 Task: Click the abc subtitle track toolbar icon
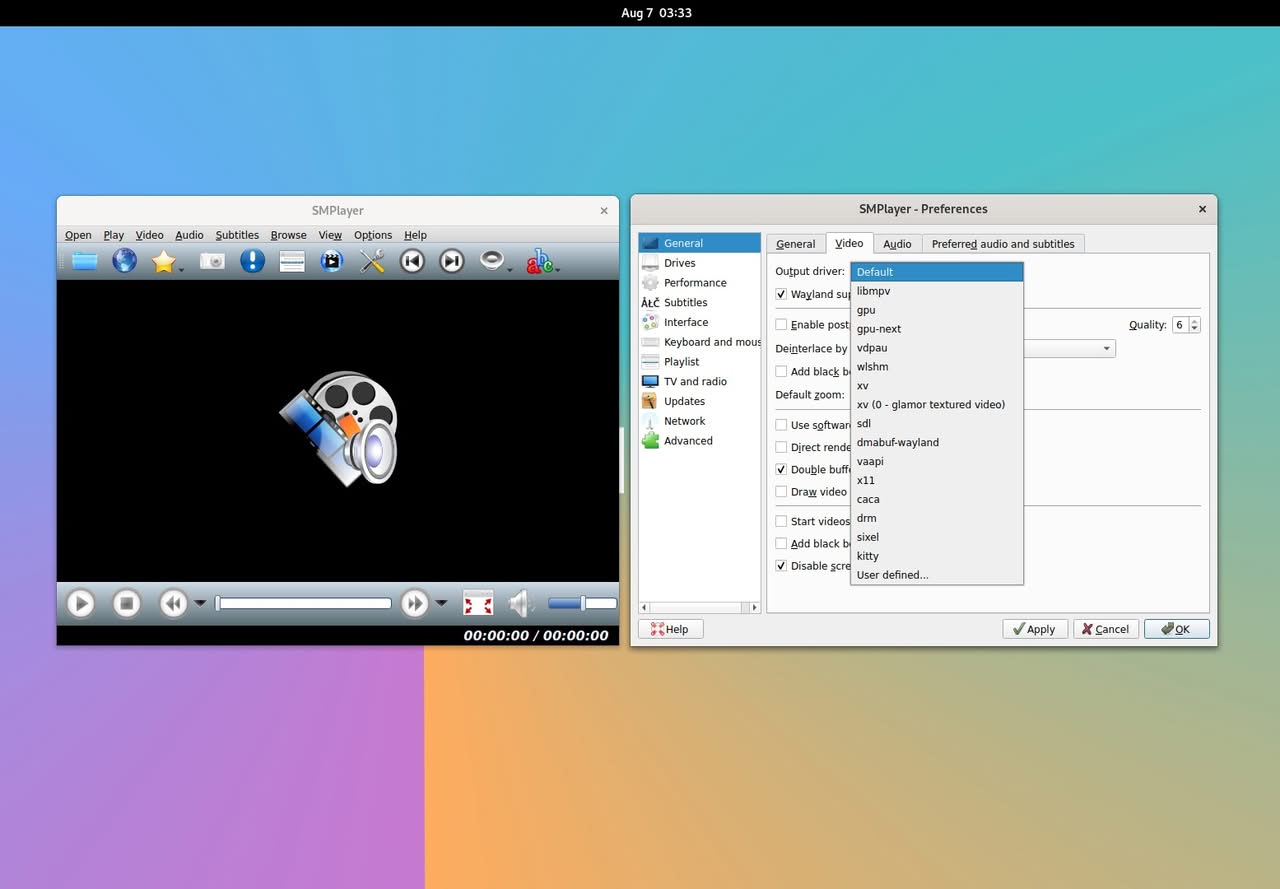(539, 262)
